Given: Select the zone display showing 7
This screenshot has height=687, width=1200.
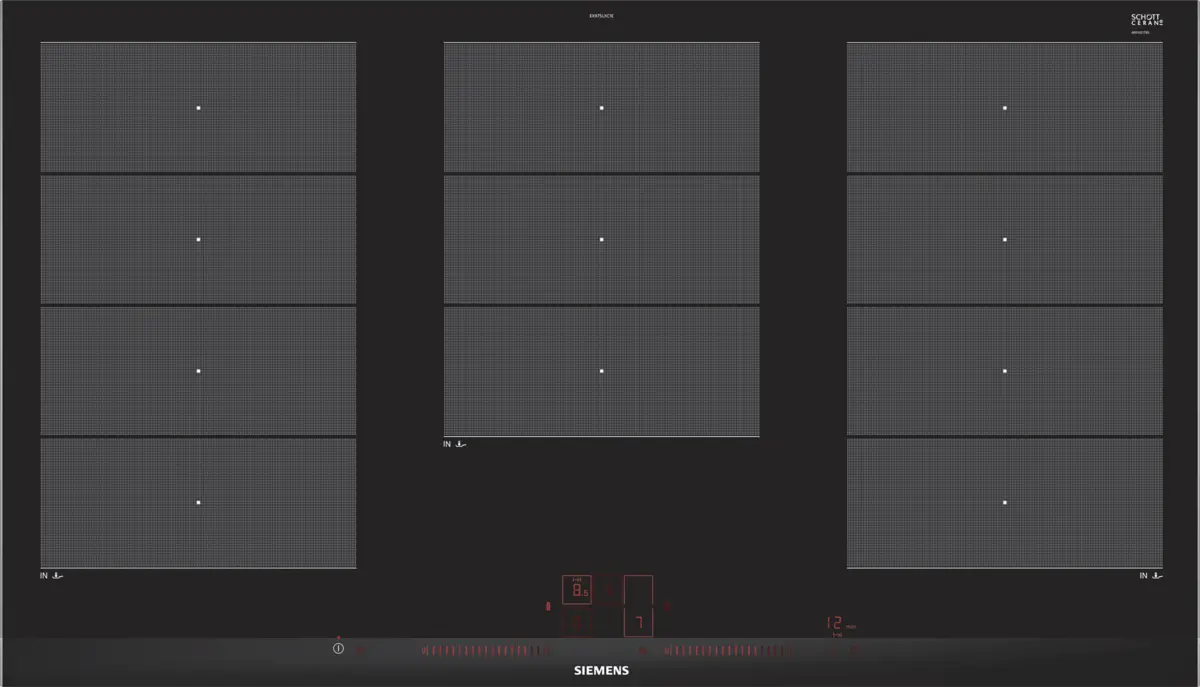Looking at the screenshot, I should tap(638, 622).
